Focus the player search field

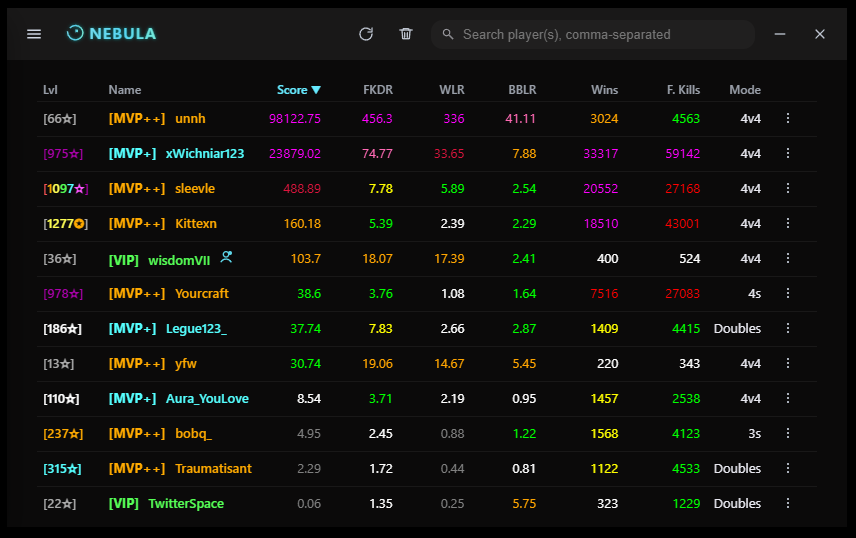point(600,35)
